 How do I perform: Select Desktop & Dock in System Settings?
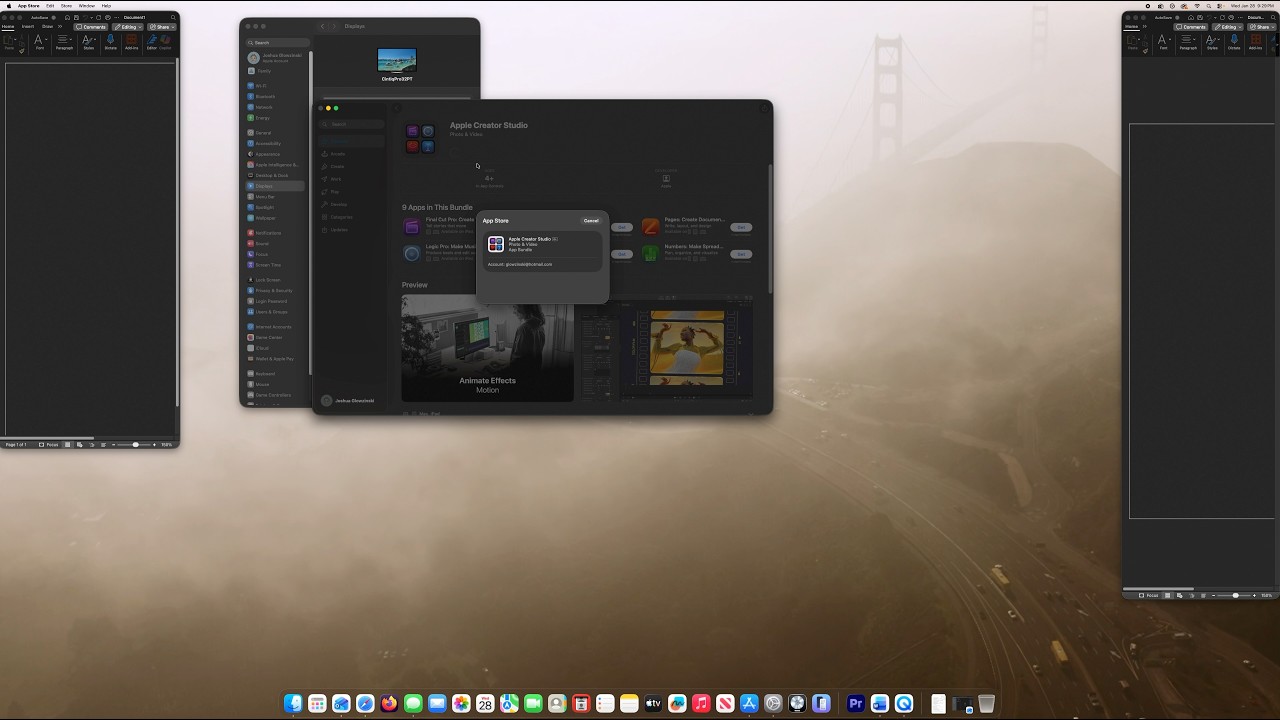click(x=277, y=175)
